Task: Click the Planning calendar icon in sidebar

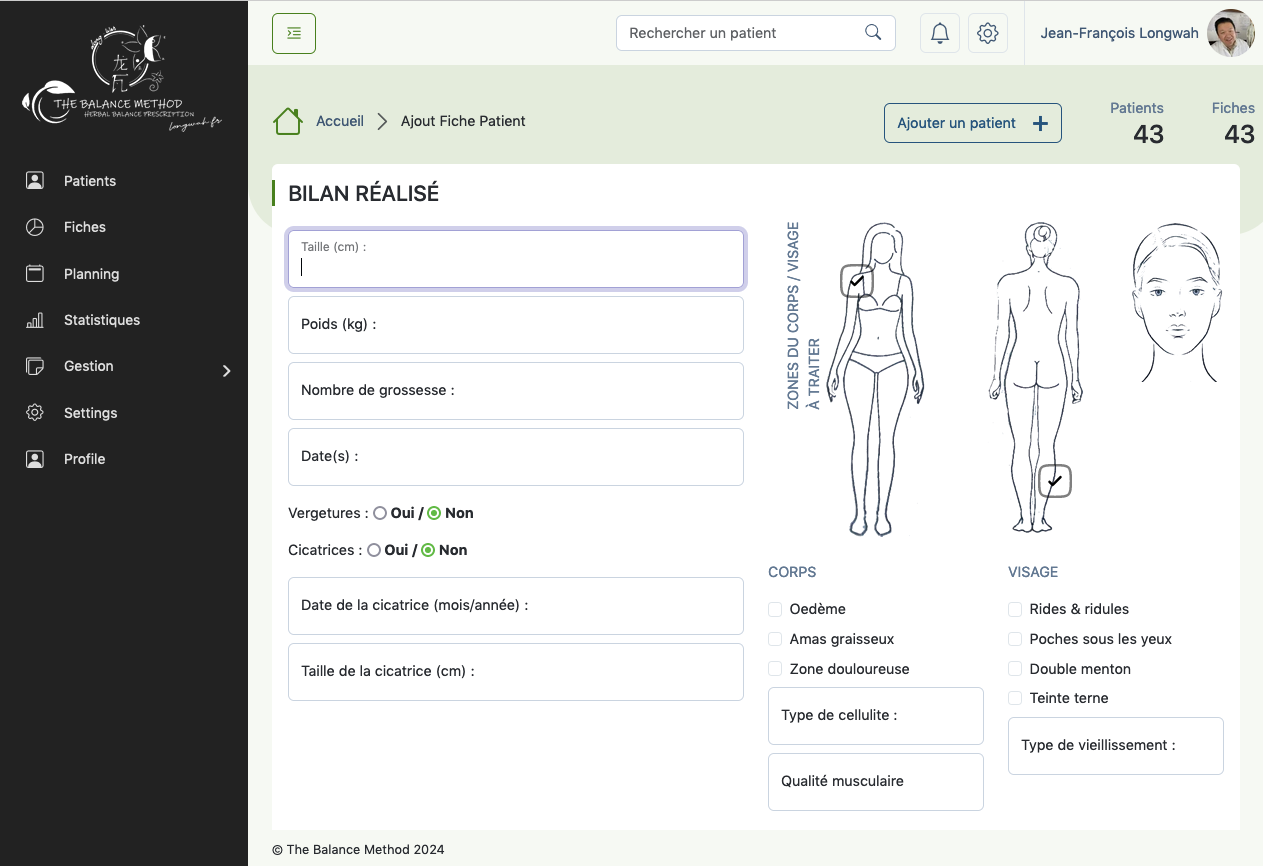Action: click(35, 274)
